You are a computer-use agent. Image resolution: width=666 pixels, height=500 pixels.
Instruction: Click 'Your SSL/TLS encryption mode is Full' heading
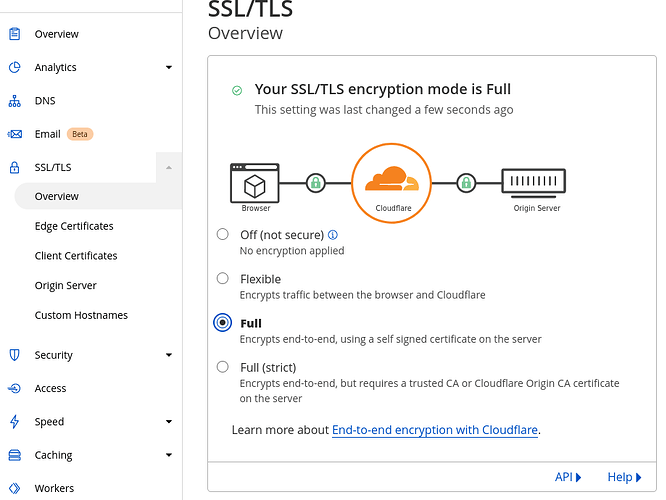[383, 89]
